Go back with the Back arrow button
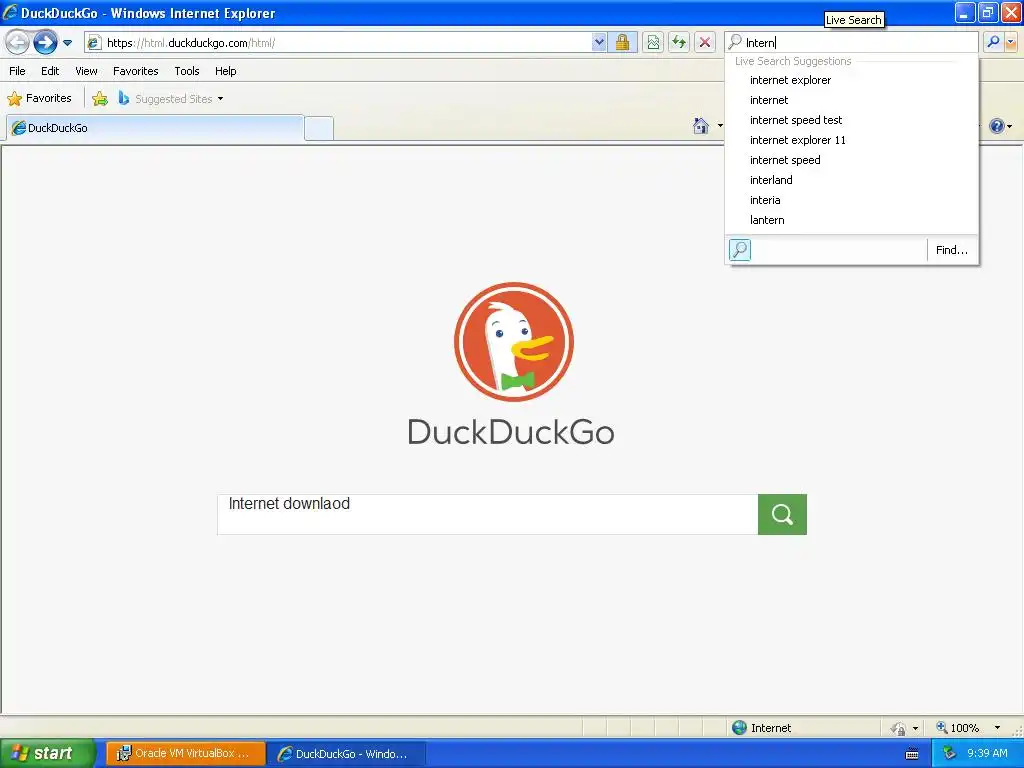This screenshot has height=768, width=1024. 17,43
